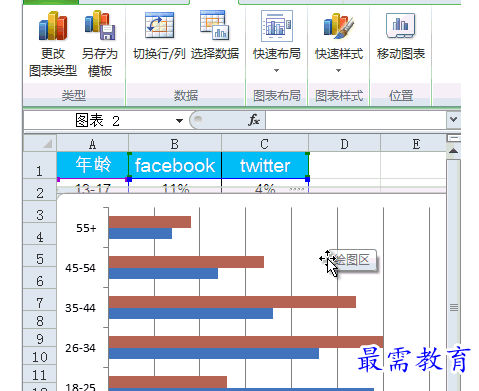Expand the formula bar chevron

pyautogui.click(x=453, y=119)
